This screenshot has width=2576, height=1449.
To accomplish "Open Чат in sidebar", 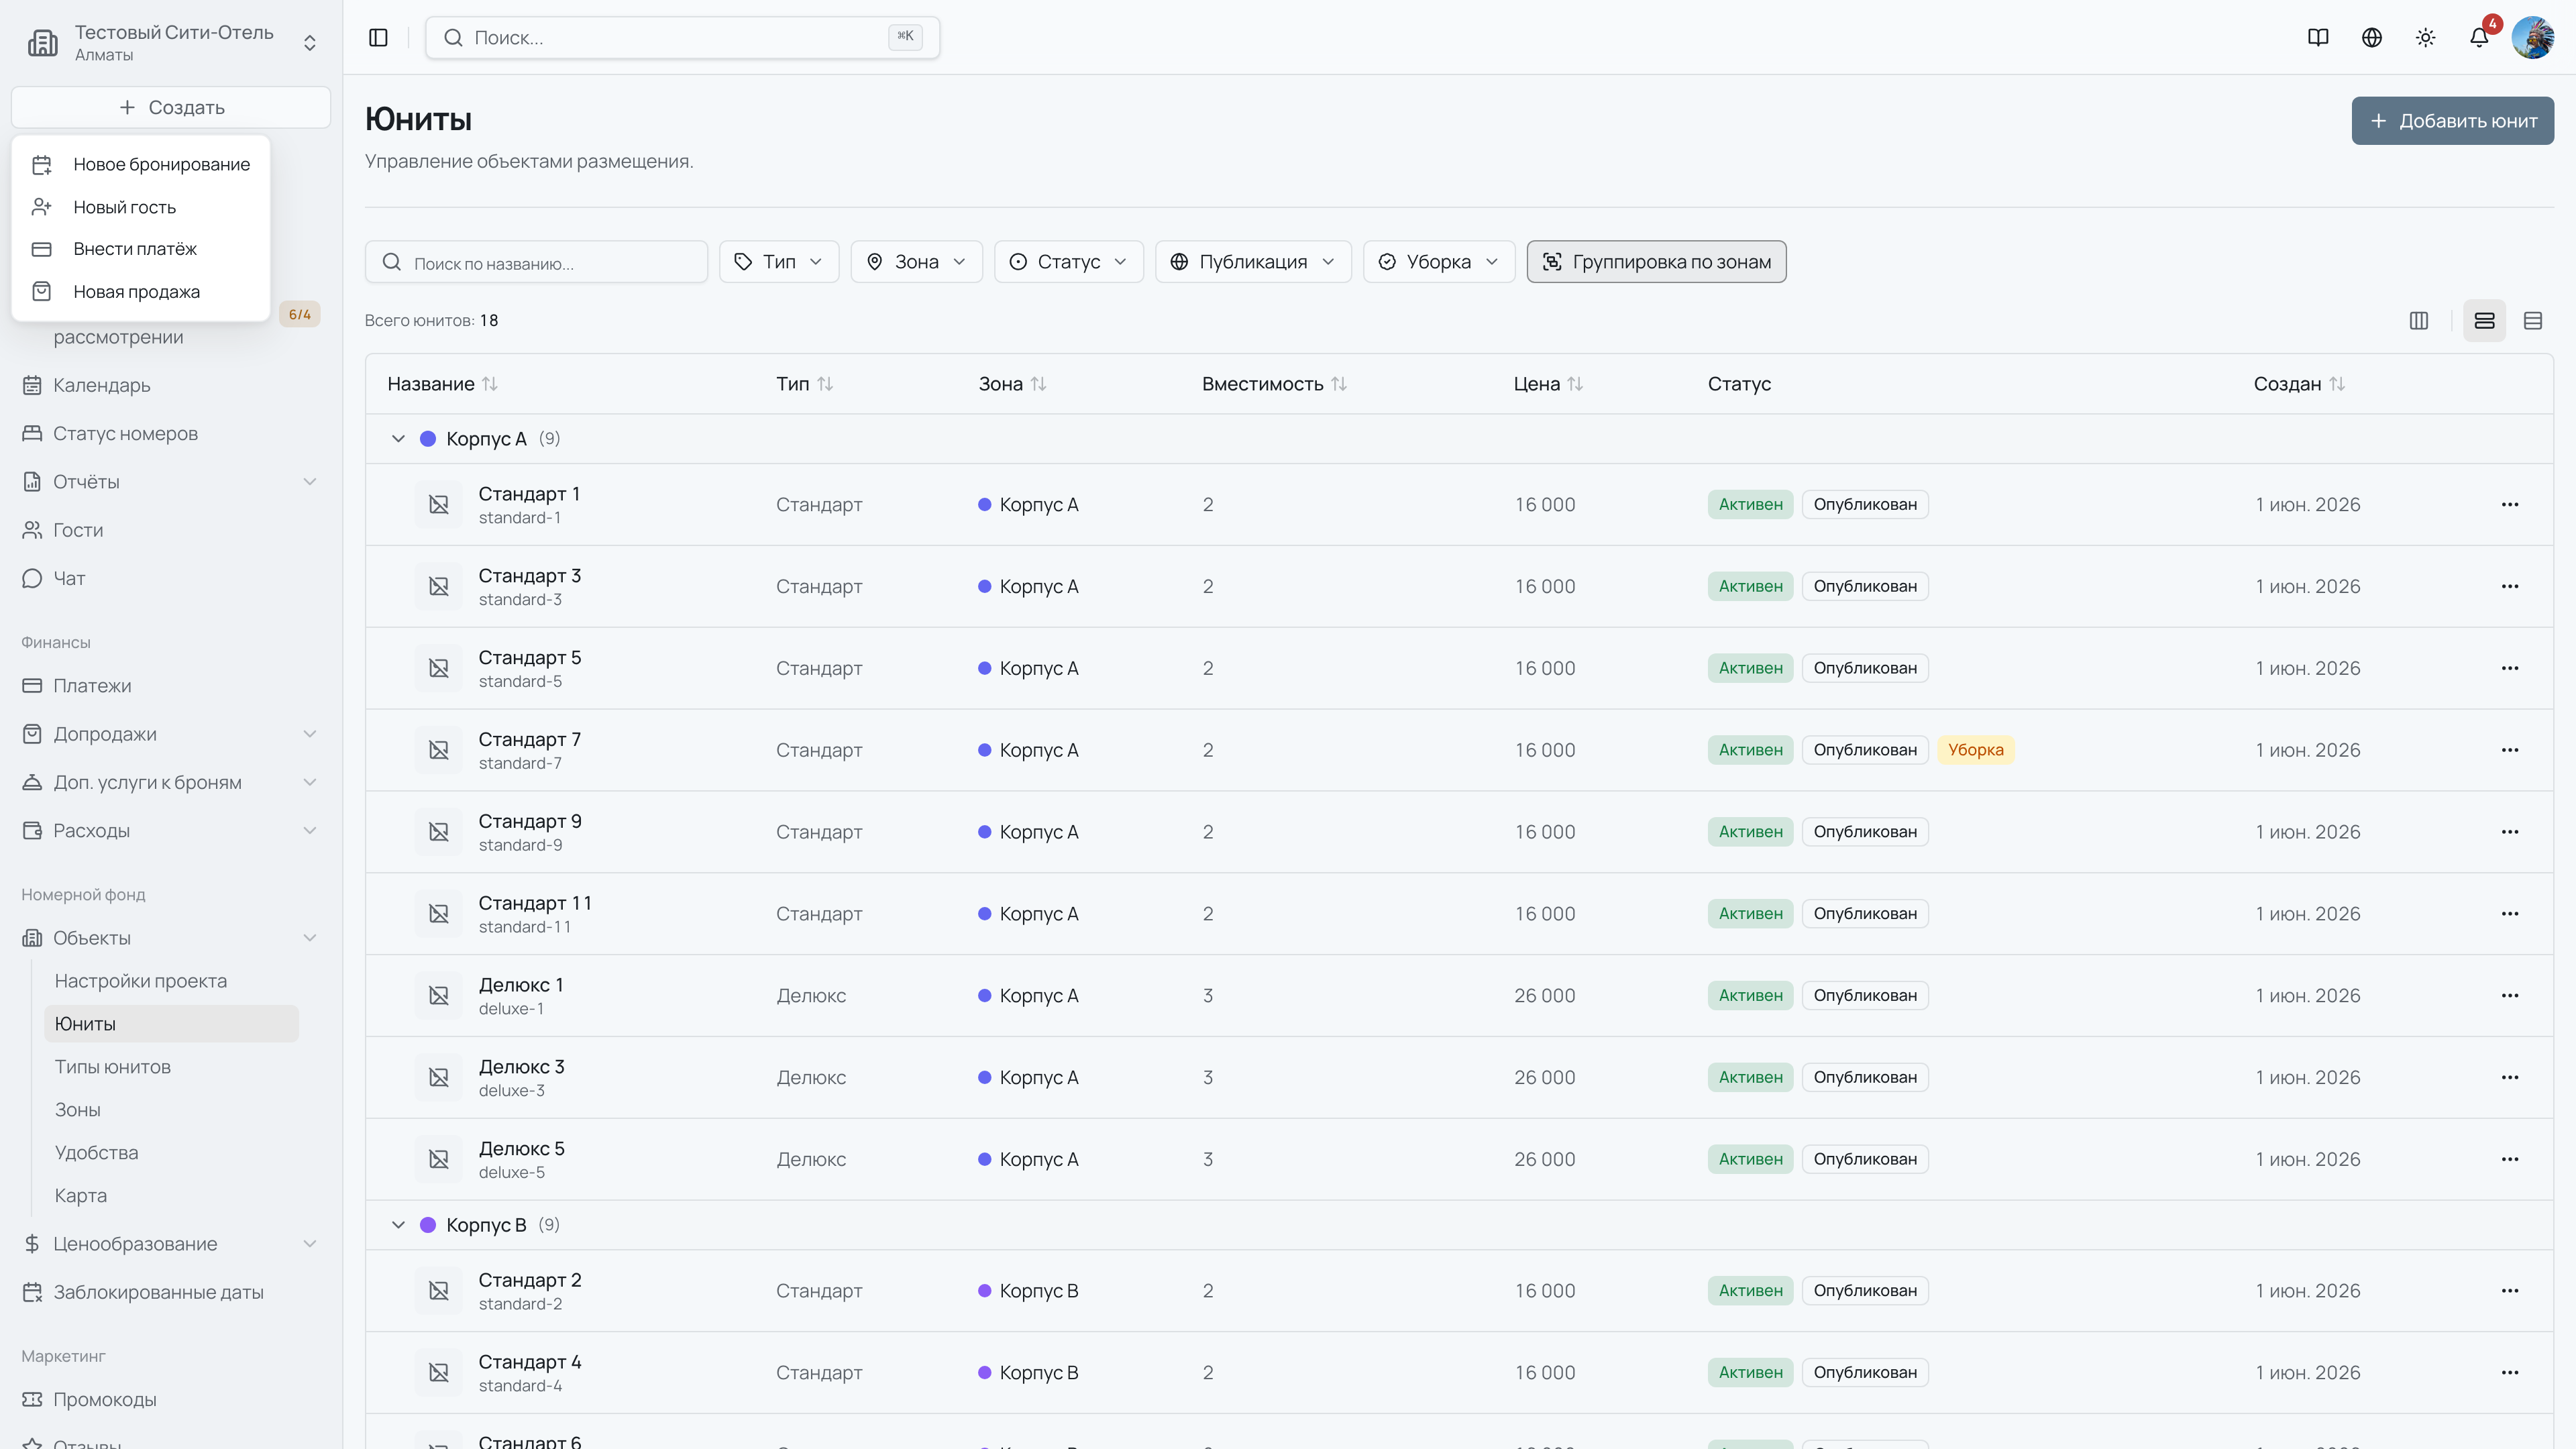I will 171,578.
